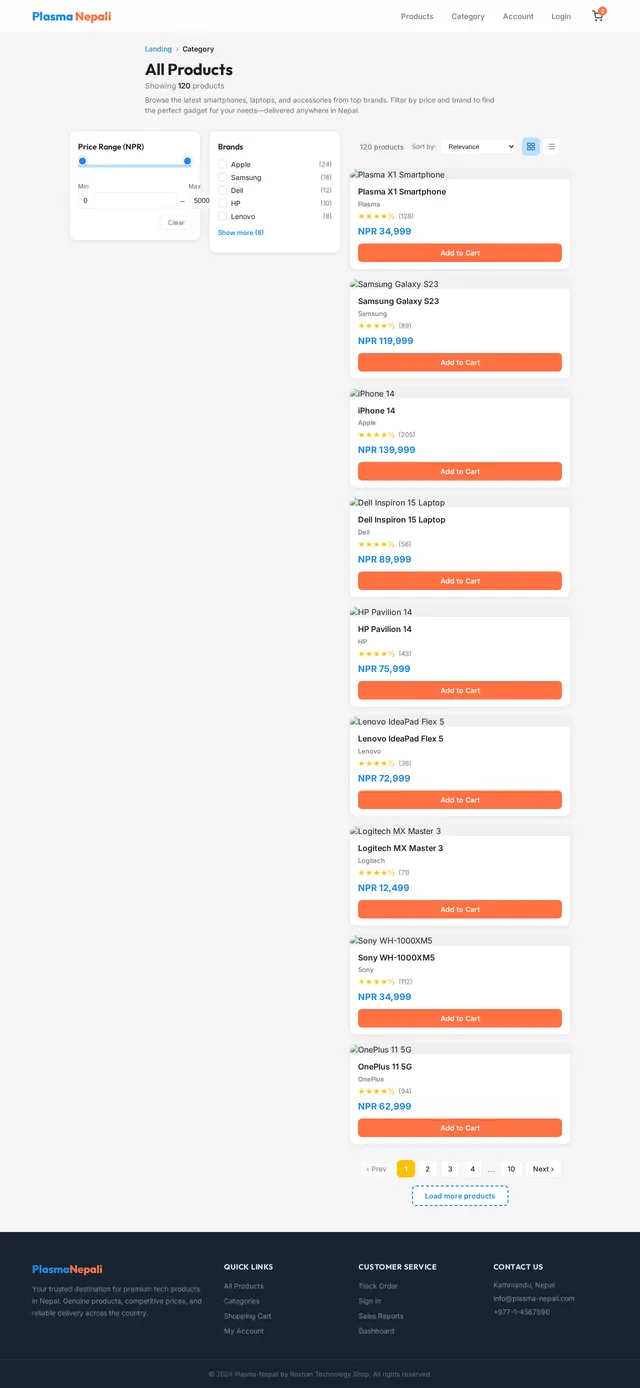The image size is (640, 1388).
Task: Click the left price range slider handle
Action: (x=83, y=161)
